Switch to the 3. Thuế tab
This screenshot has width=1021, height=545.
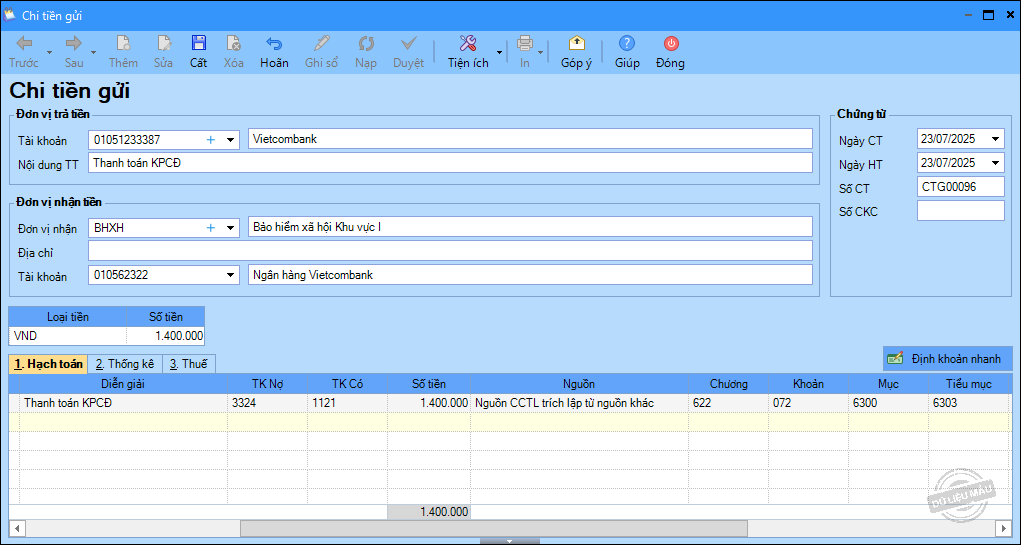[x=188, y=364]
